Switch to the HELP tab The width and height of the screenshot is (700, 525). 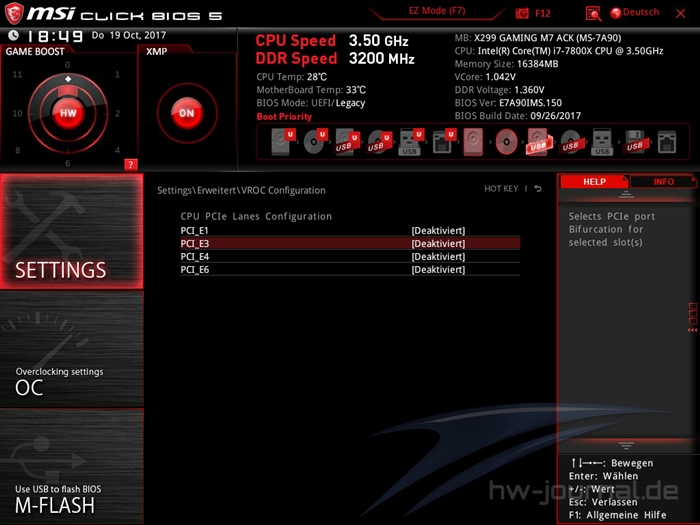594,182
